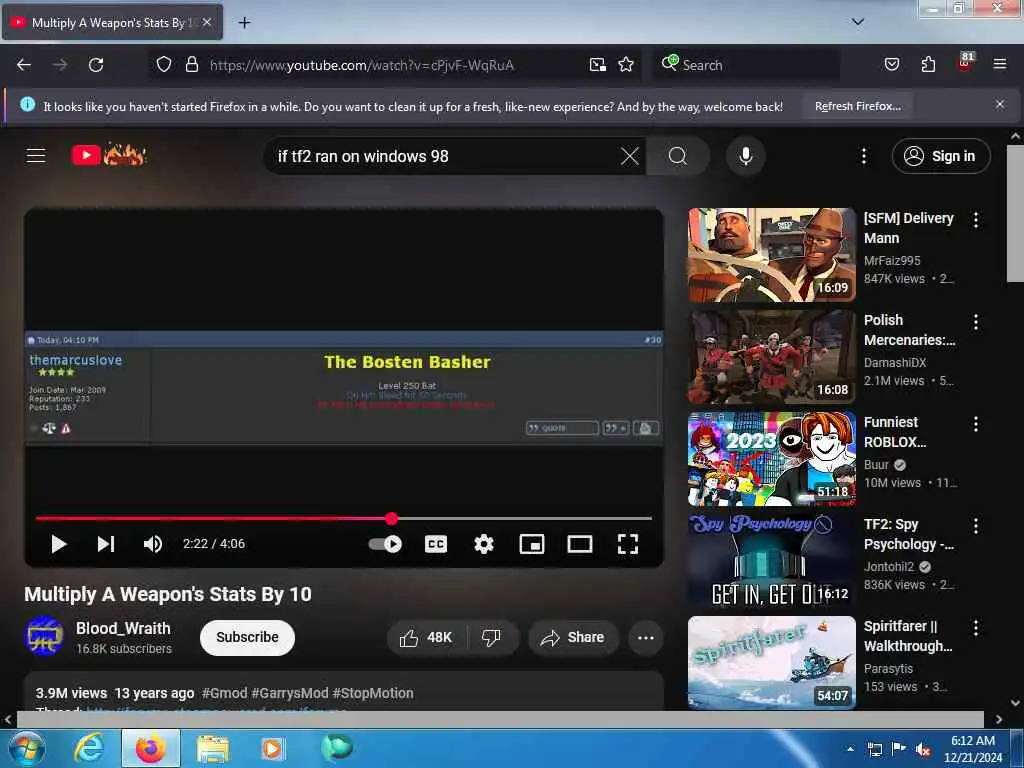
Task: Dislike this video
Action: tap(491, 637)
